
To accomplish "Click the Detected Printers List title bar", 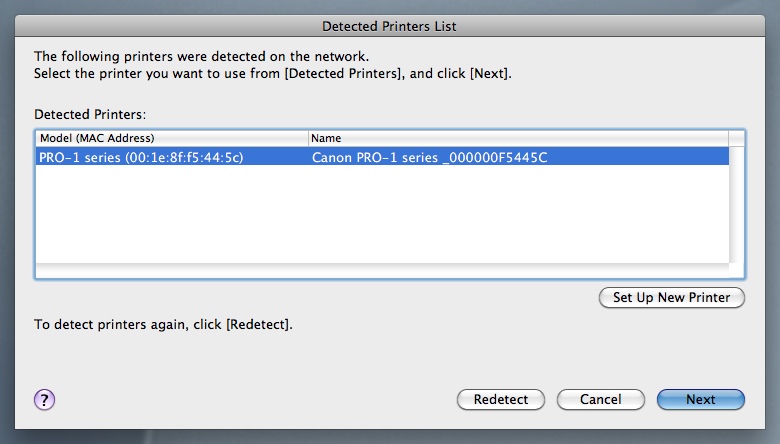I will pos(389,25).
